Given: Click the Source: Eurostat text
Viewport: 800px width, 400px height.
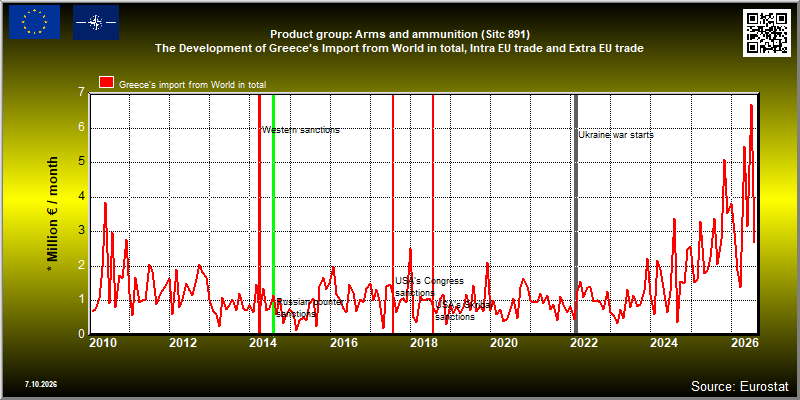Looking at the screenshot, I should coord(740,385).
